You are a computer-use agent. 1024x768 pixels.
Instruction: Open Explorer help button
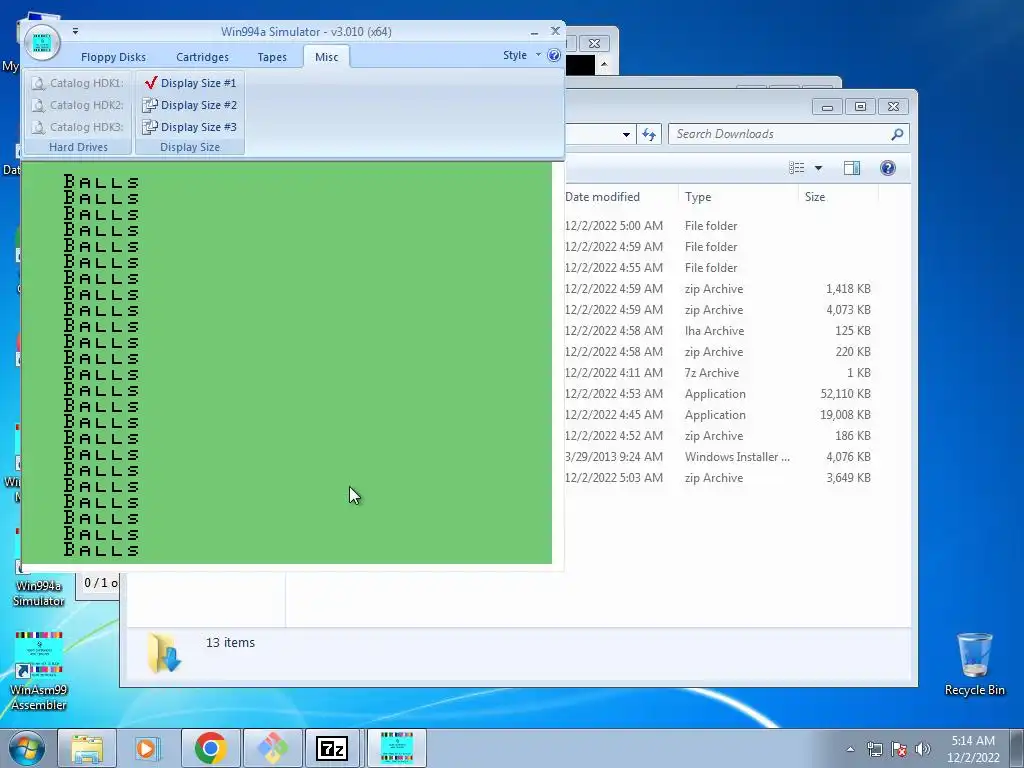click(x=888, y=168)
